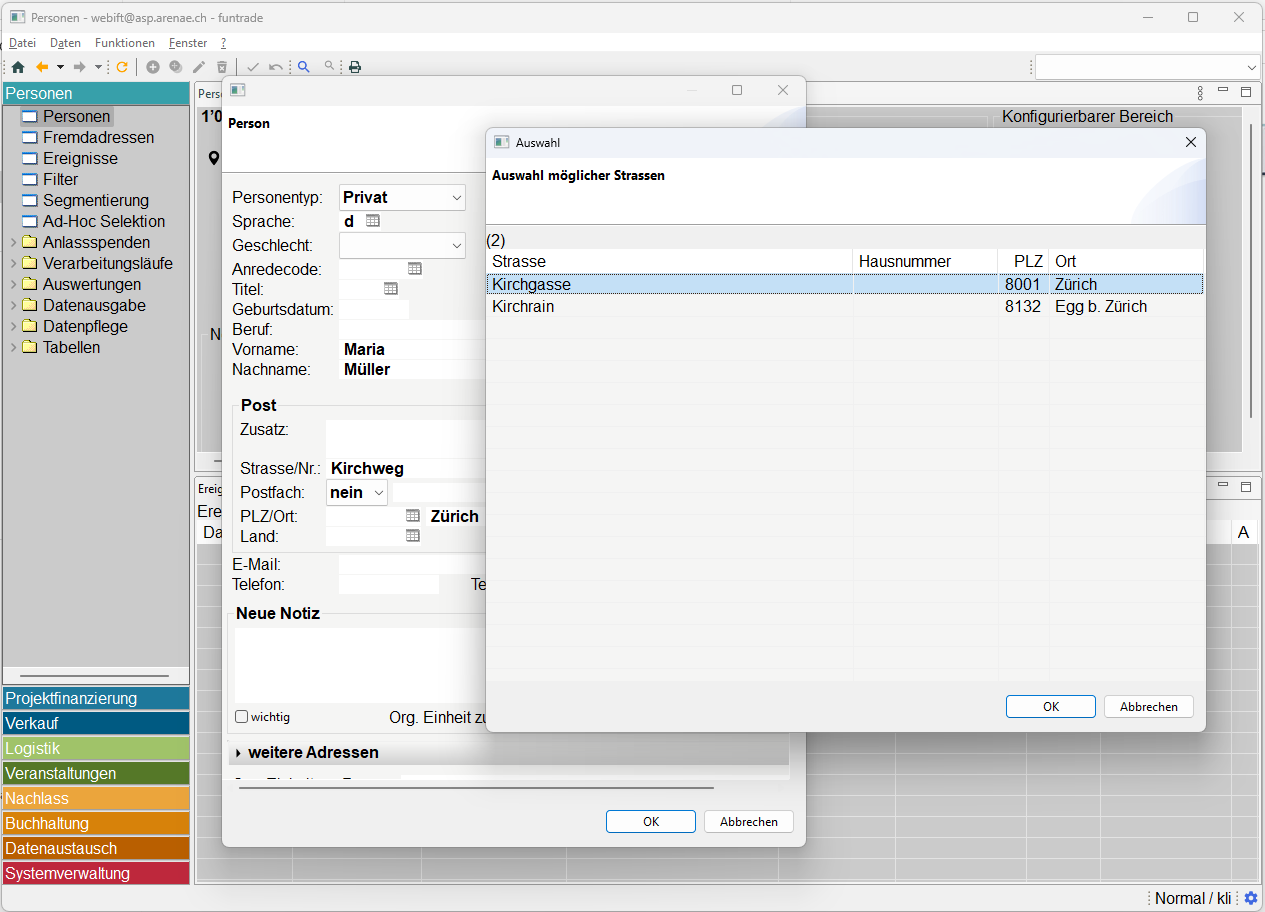The image size is (1265, 912).
Task: Open the PLZ/Ort lookup table icon
Action: coord(412,516)
